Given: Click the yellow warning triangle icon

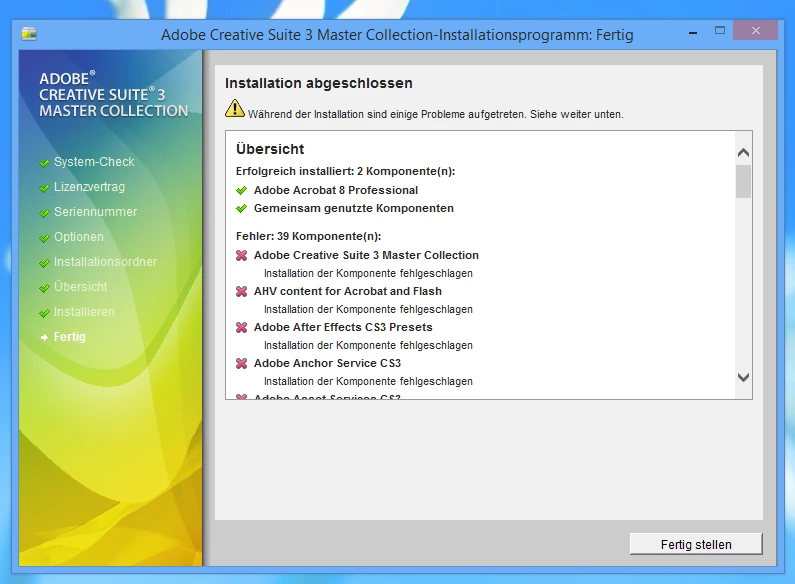Looking at the screenshot, I should (235, 108).
